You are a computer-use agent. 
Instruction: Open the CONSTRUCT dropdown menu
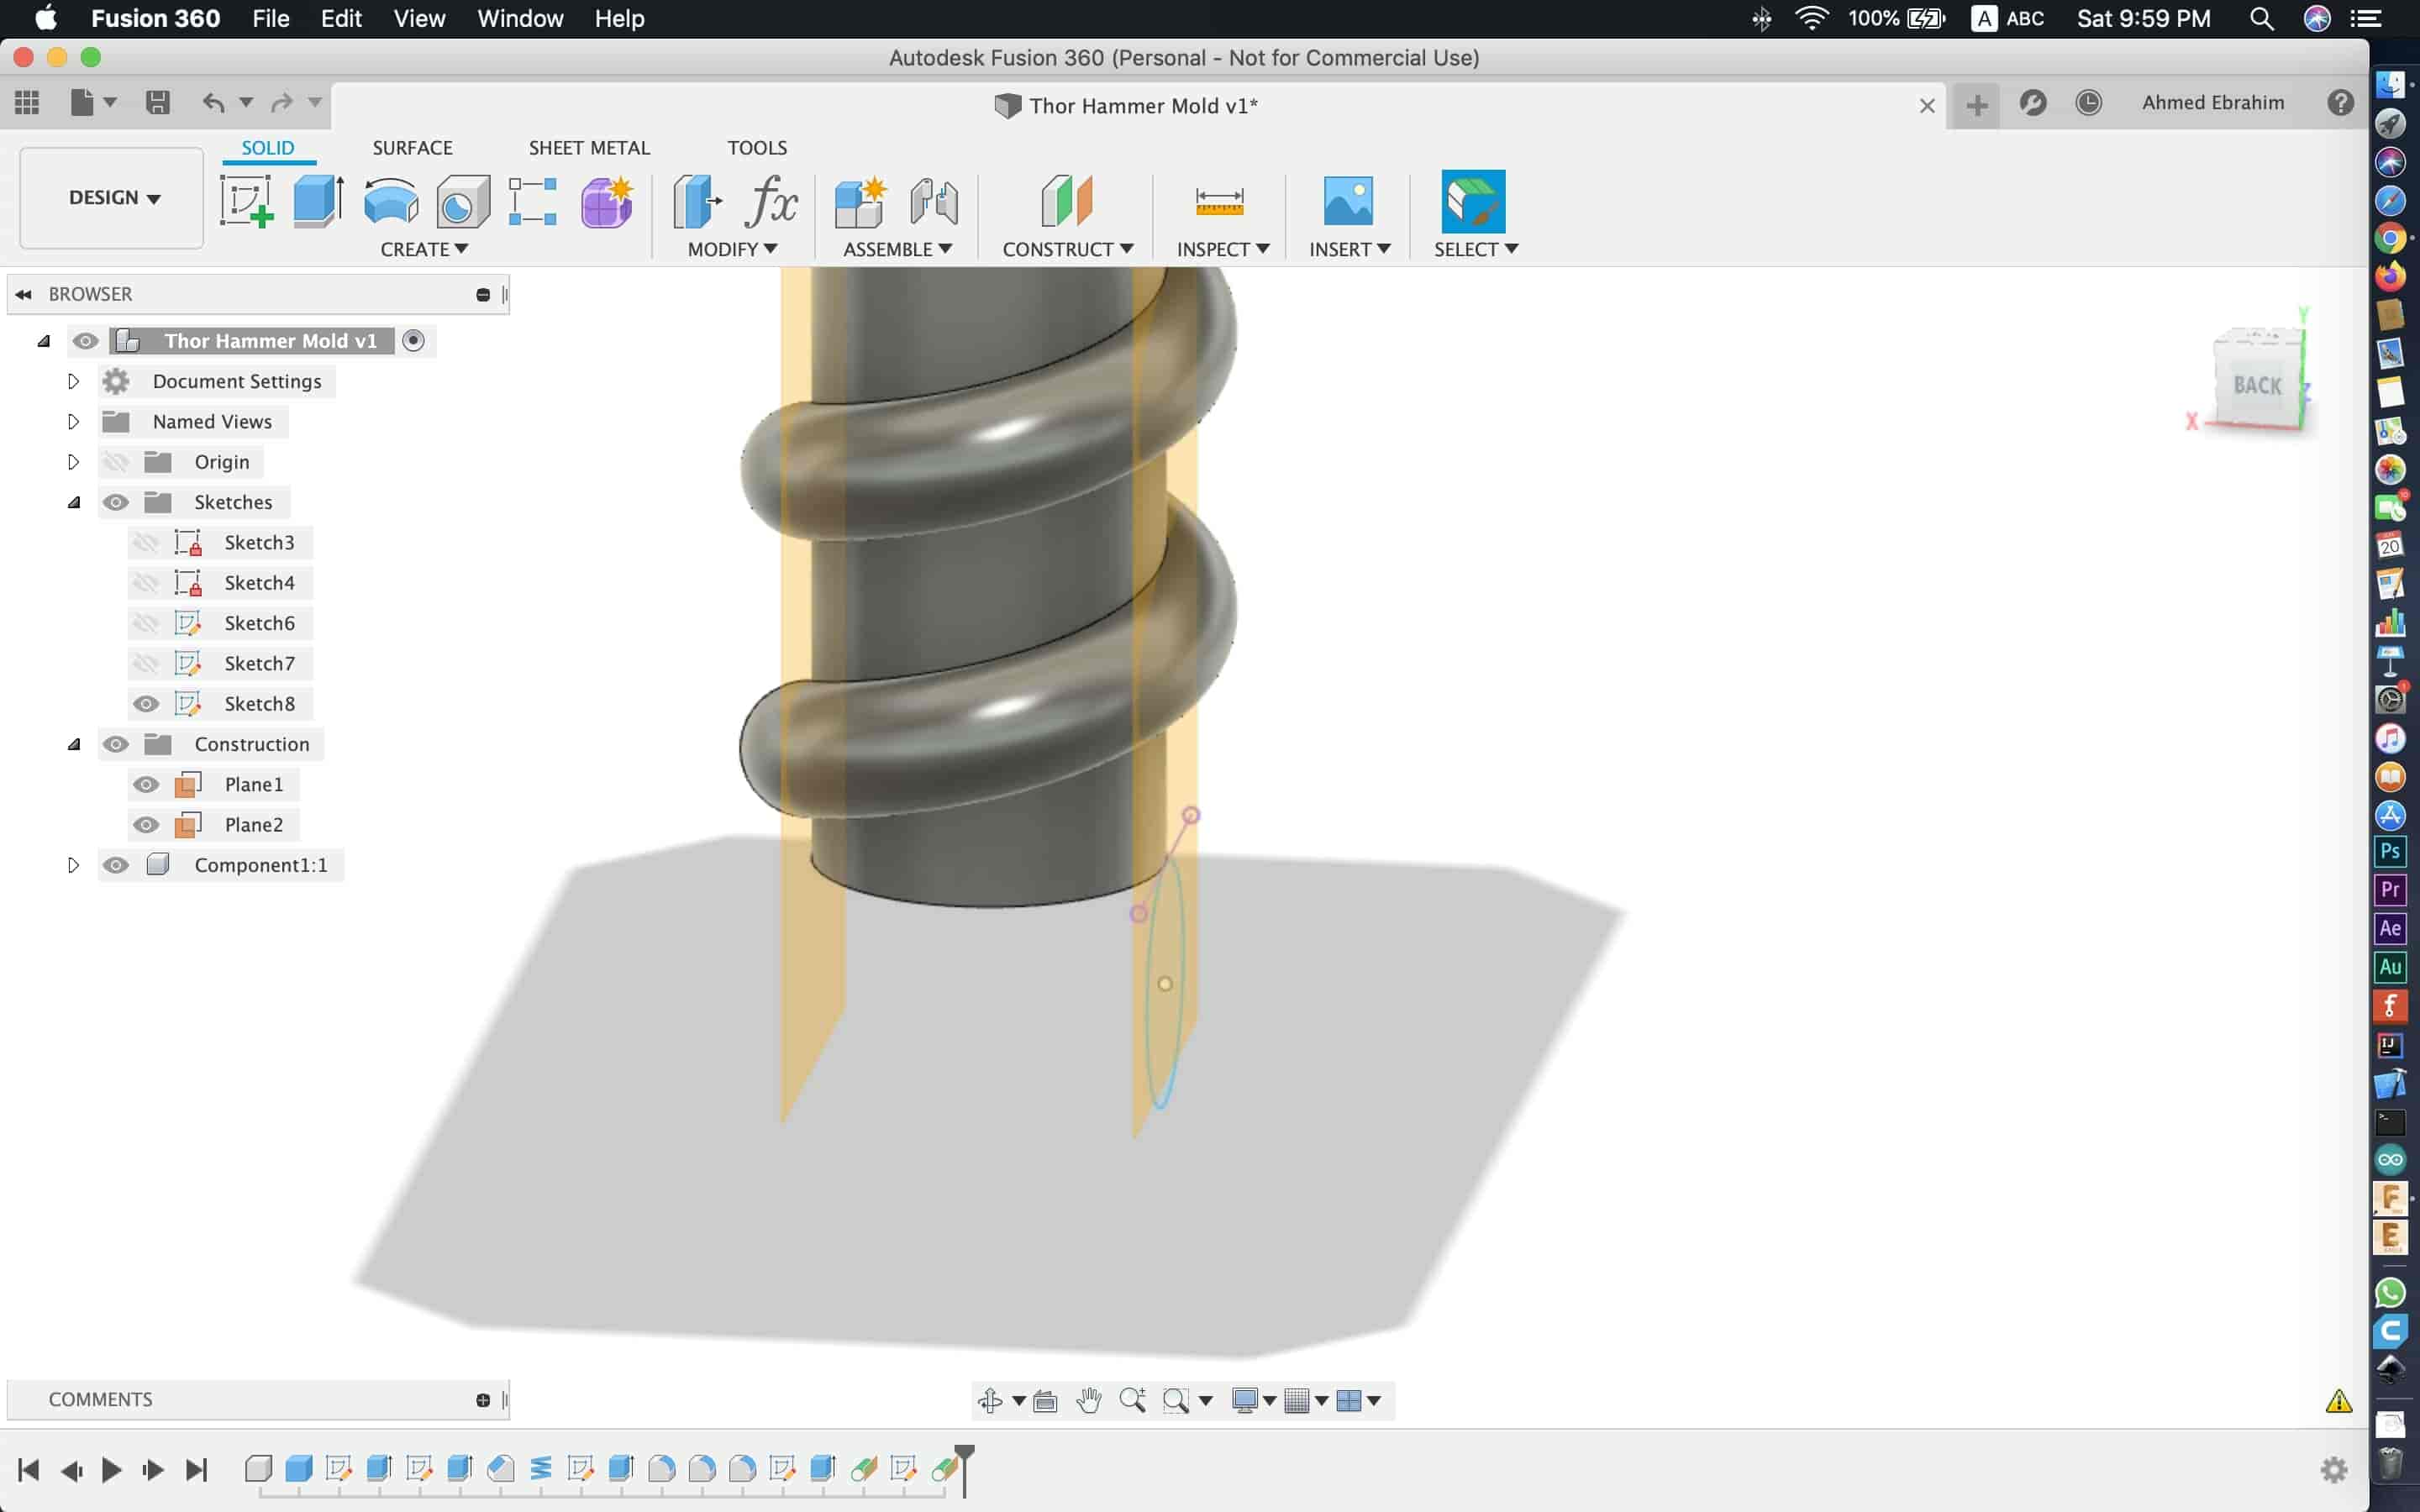click(1067, 249)
